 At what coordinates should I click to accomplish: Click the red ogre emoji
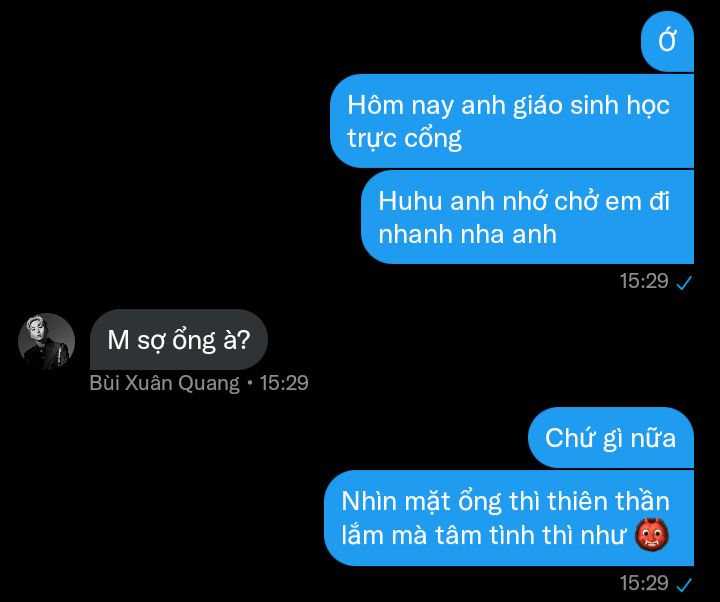coord(652,534)
